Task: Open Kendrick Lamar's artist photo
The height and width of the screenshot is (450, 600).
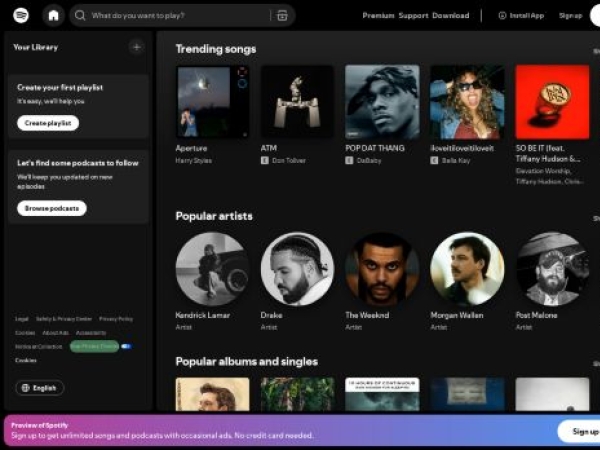Action: [x=212, y=269]
